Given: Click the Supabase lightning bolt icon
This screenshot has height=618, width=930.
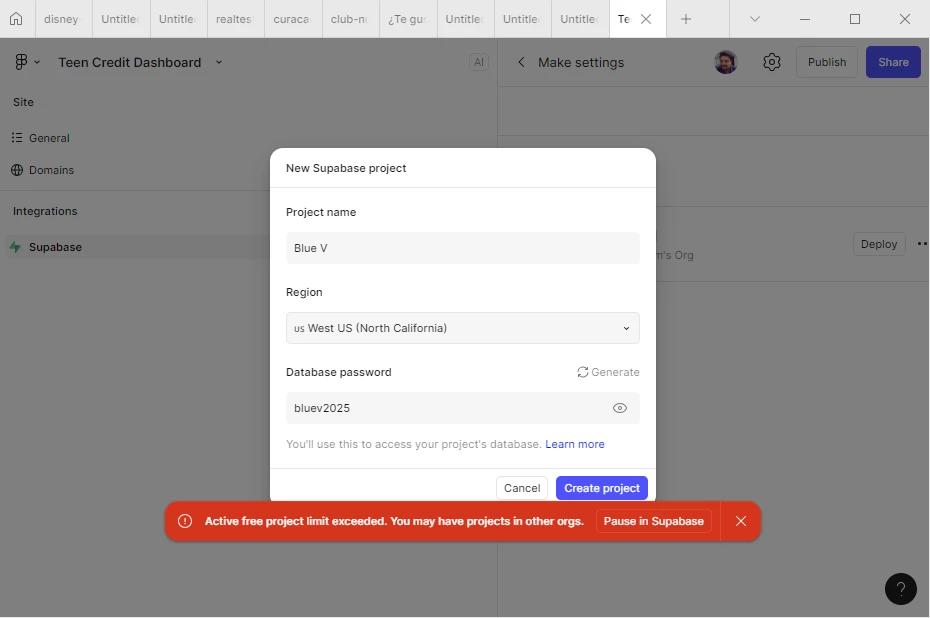Looking at the screenshot, I should 16,247.
